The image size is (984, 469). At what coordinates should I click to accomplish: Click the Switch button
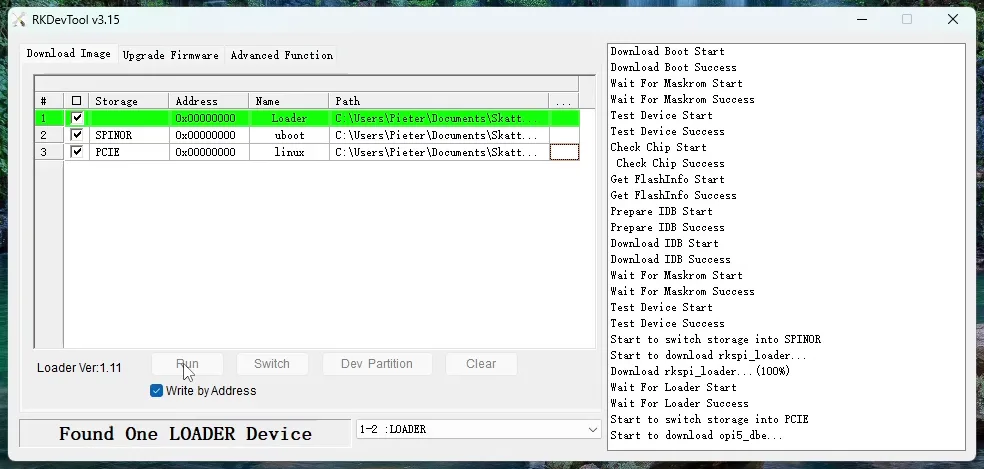point(271,364)
